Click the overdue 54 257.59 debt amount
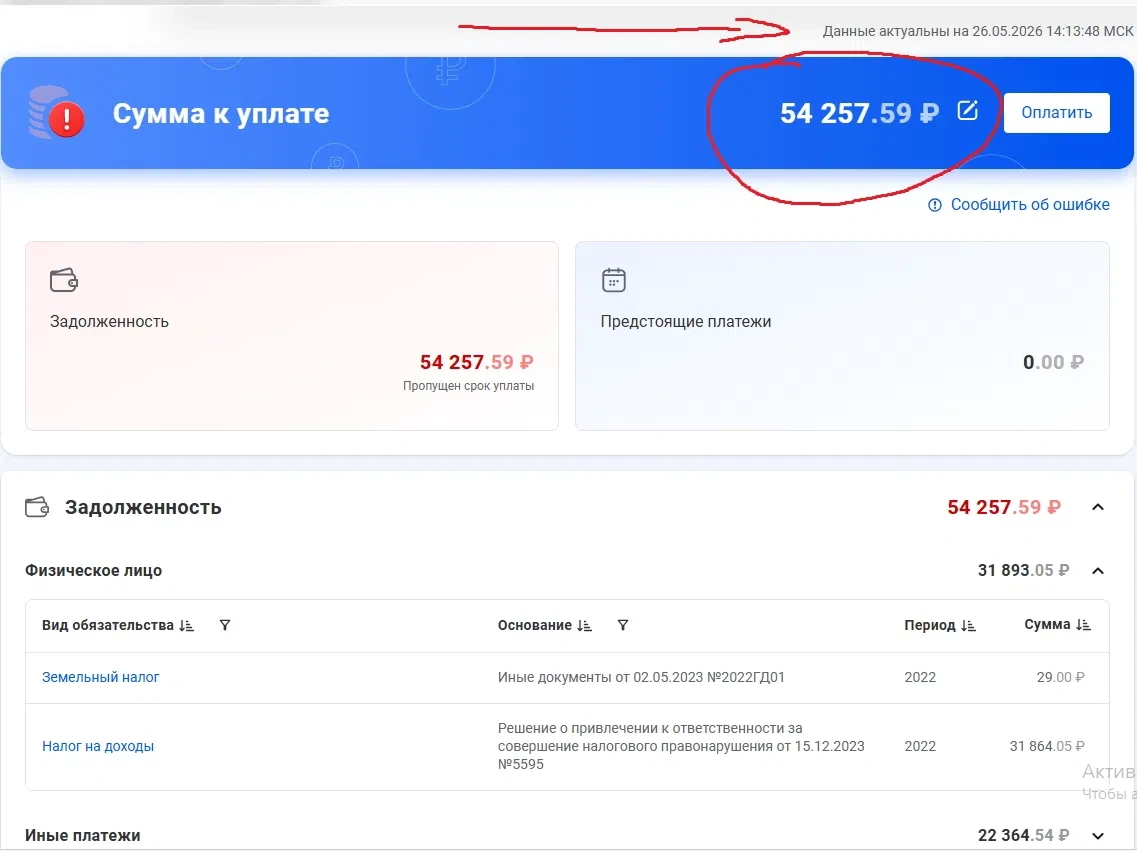Image resolution: width=1137 pixels, height=853 pixels. click(476, 362)
